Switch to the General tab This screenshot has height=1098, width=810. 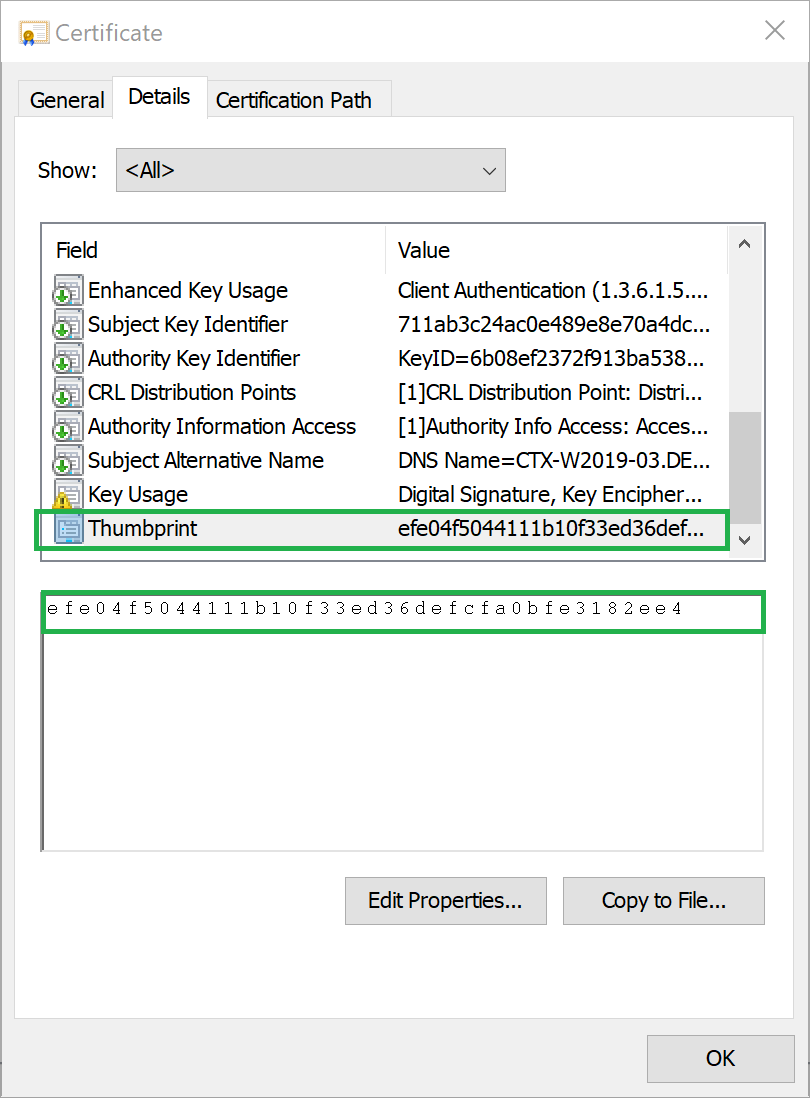(x=67, y=100)
